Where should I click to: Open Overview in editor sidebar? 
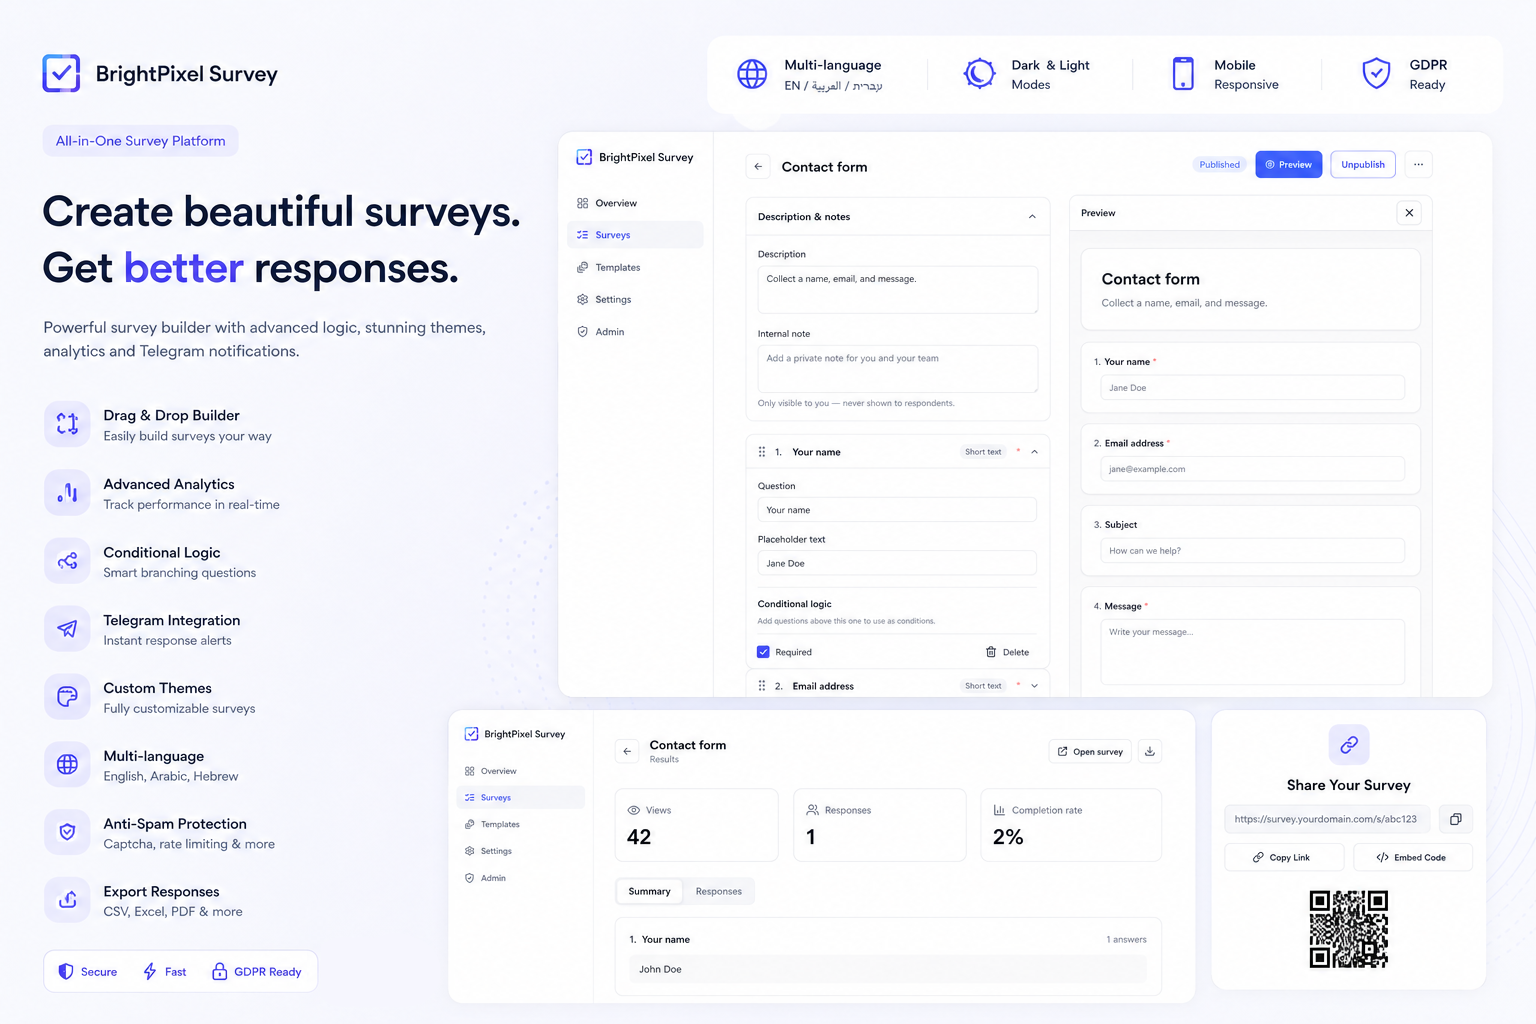point(635,203)
